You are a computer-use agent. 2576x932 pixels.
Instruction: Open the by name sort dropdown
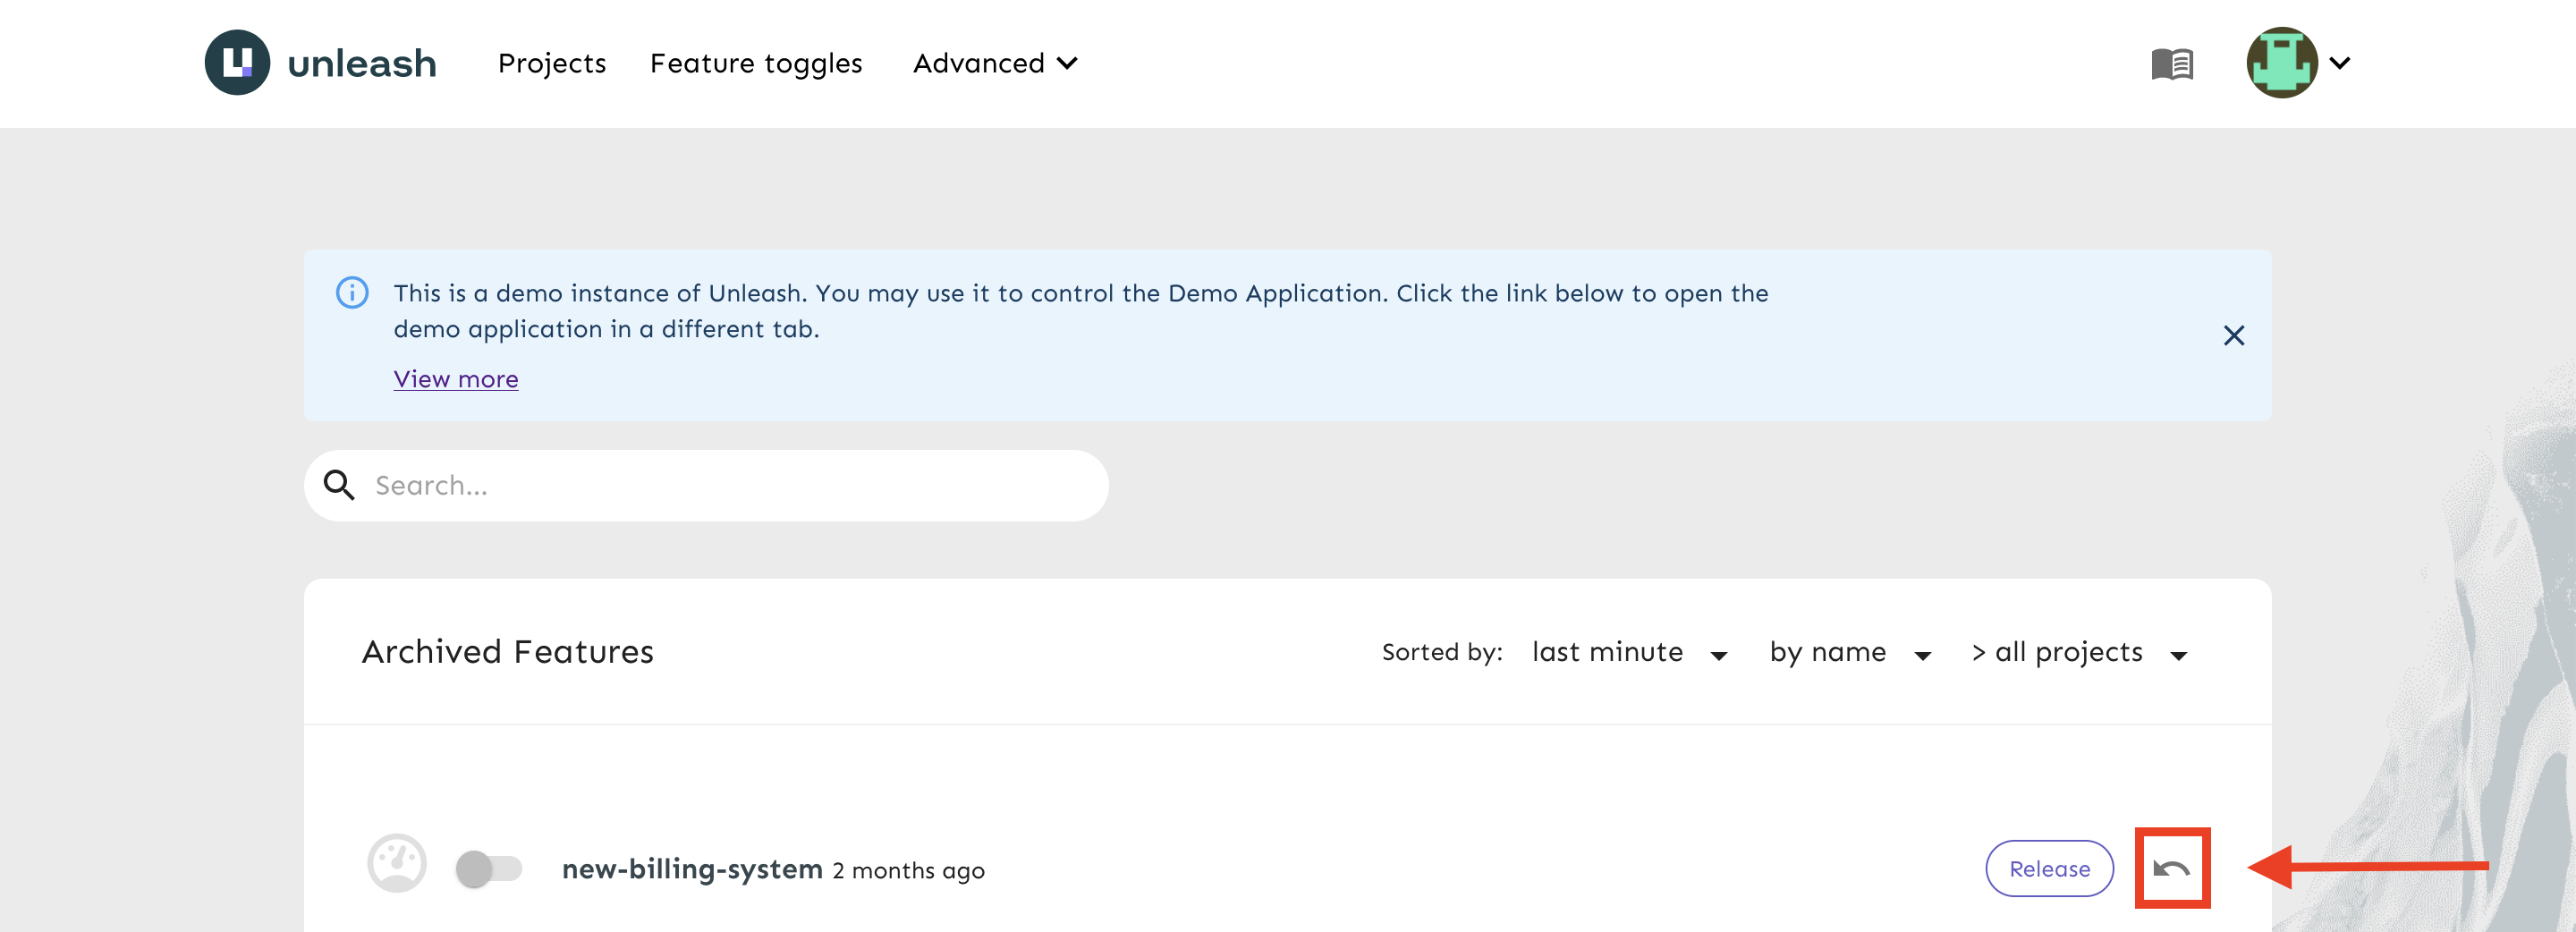tap(1850, 653)
